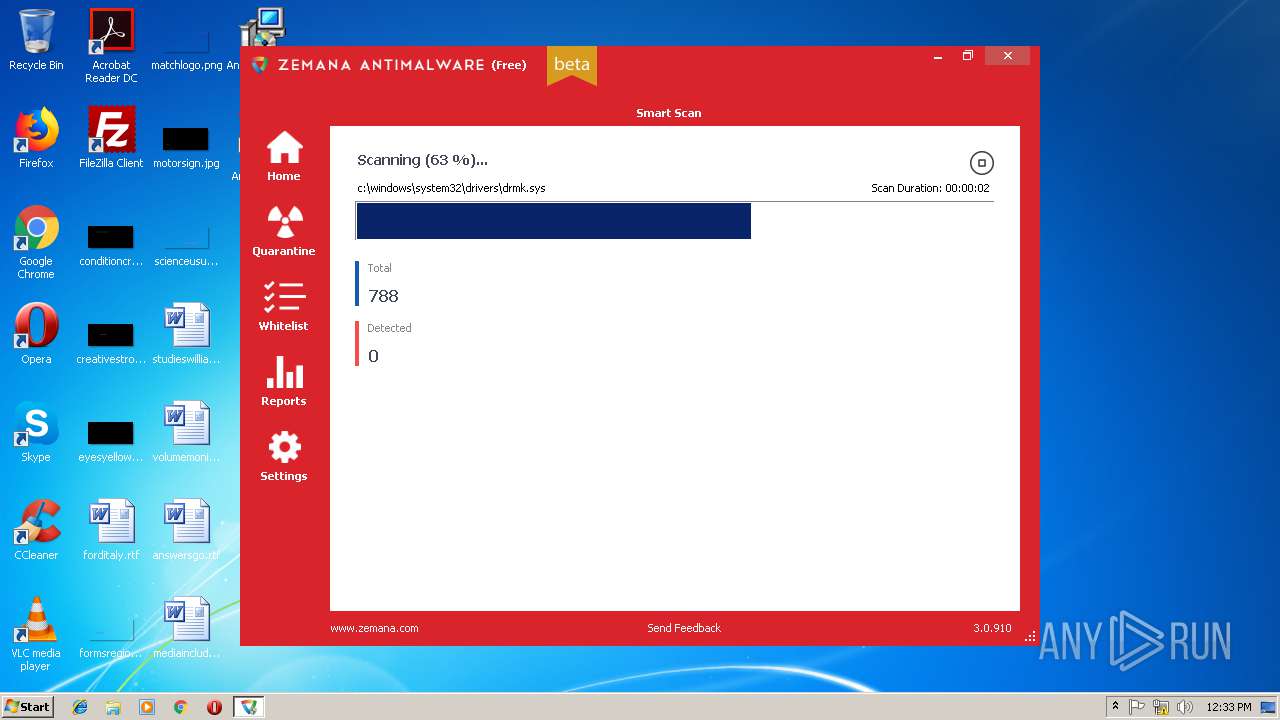
Task: Open the Quarantine section
Action: coord(284,231)
